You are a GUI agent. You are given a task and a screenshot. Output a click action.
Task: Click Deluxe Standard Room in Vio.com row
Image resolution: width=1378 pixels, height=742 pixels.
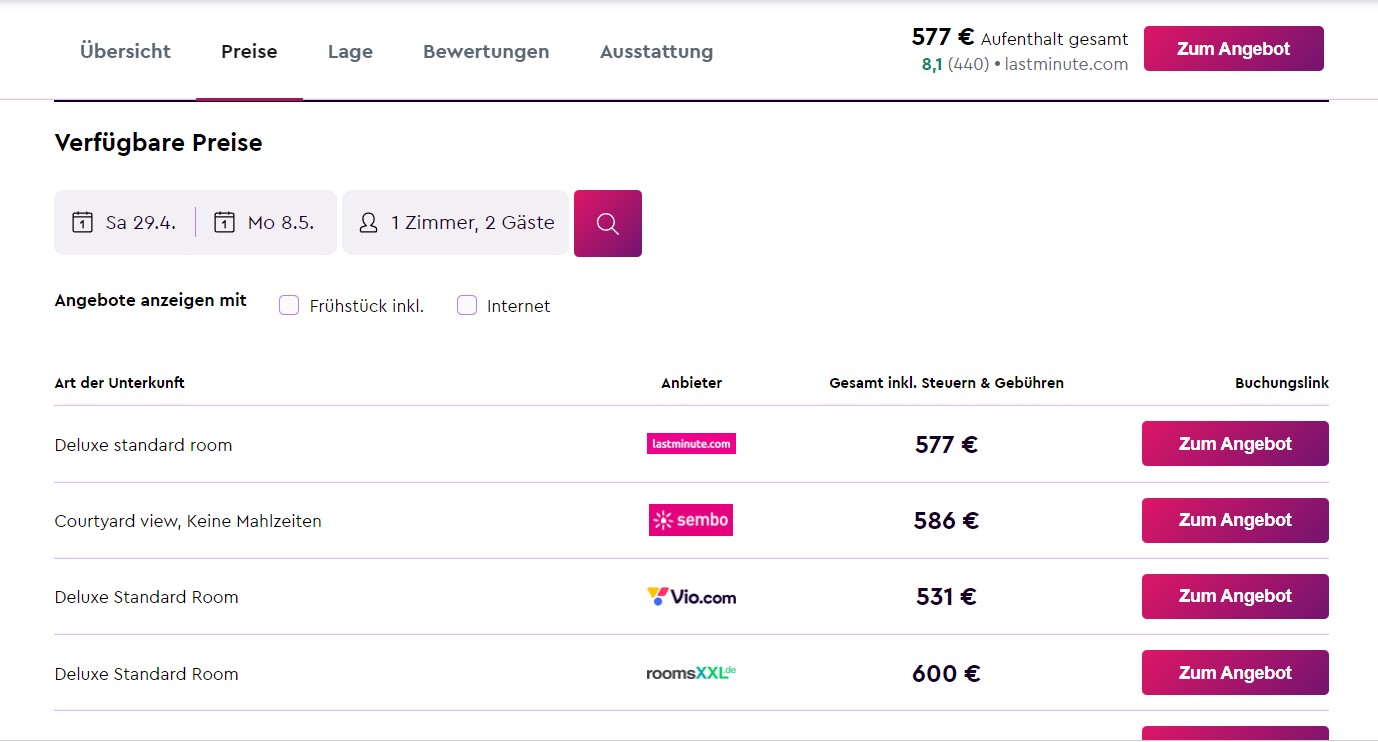146,597
